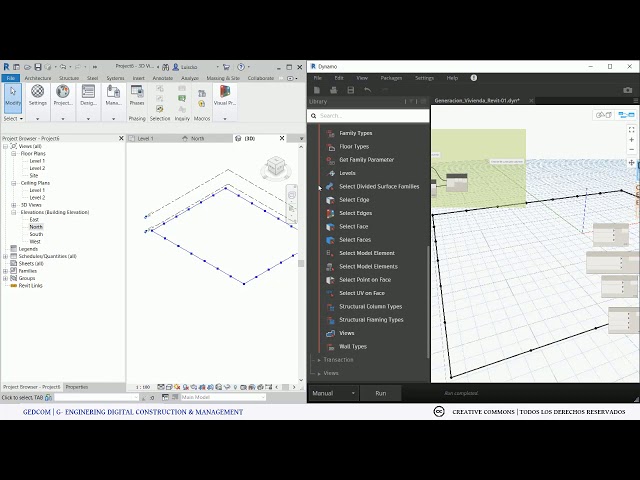The width and height of the screenshot is (640, 480).
Task: Collapse Views (all) in Project Browser
Action: tap(6, 146)
